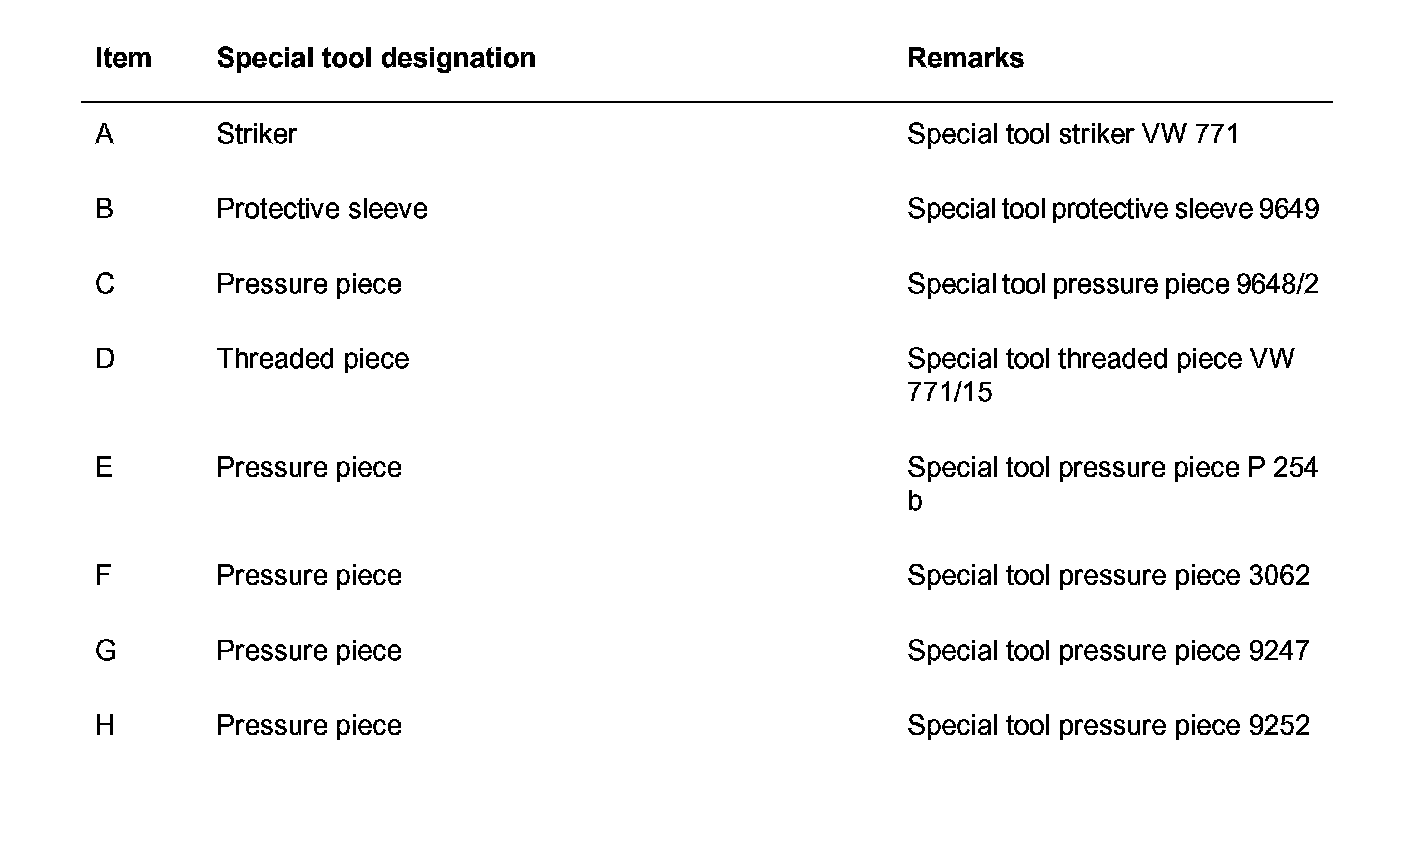Select the item letter "G"
The height and width of the screenshot is (860, 1408).
coord(106,651)
